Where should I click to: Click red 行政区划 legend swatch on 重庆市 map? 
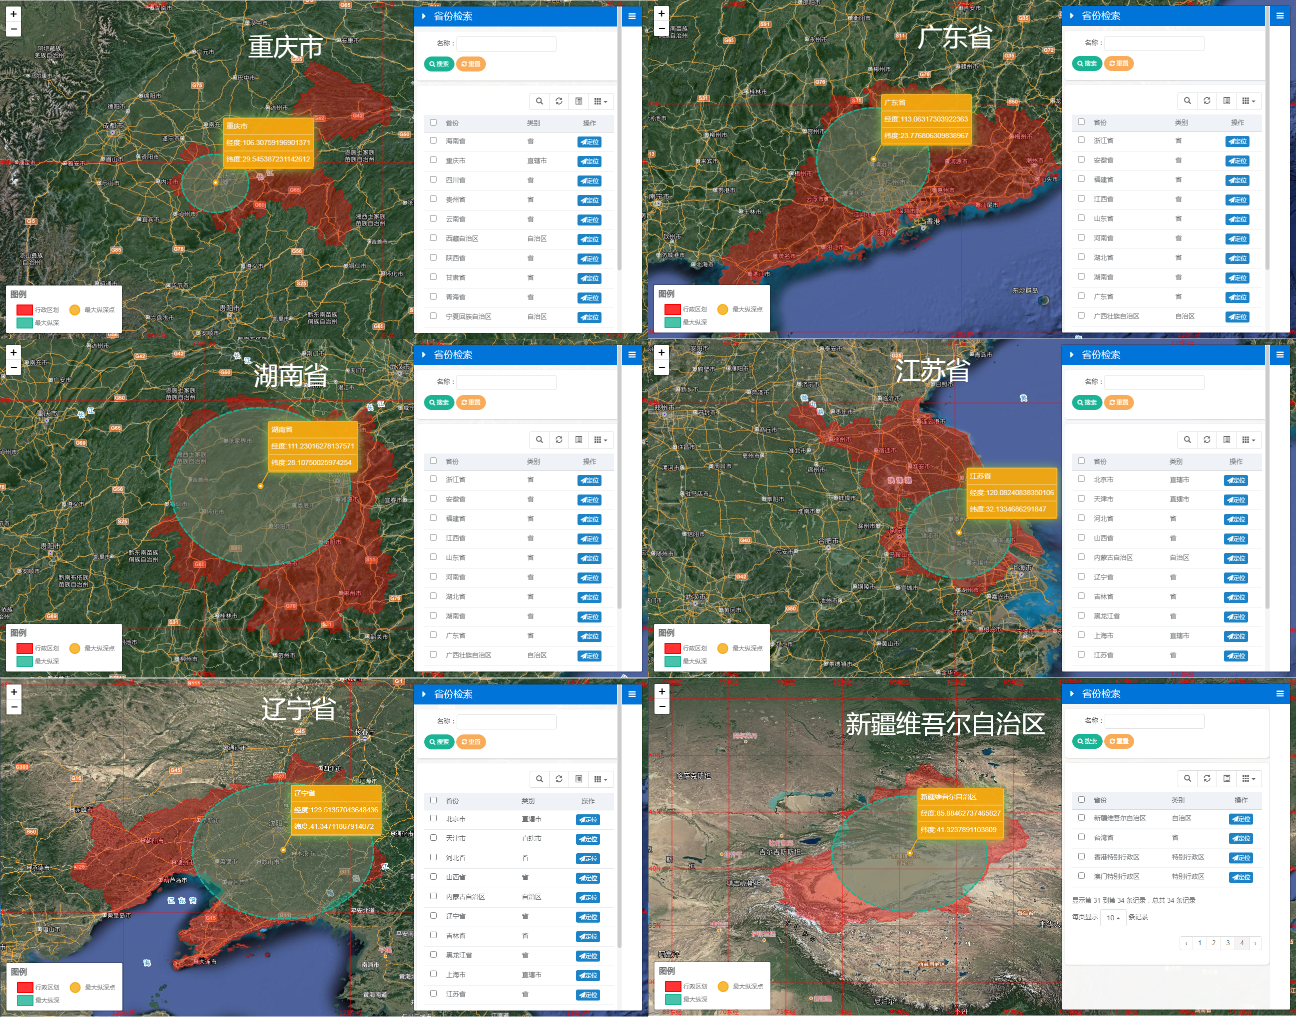[24, 310]
